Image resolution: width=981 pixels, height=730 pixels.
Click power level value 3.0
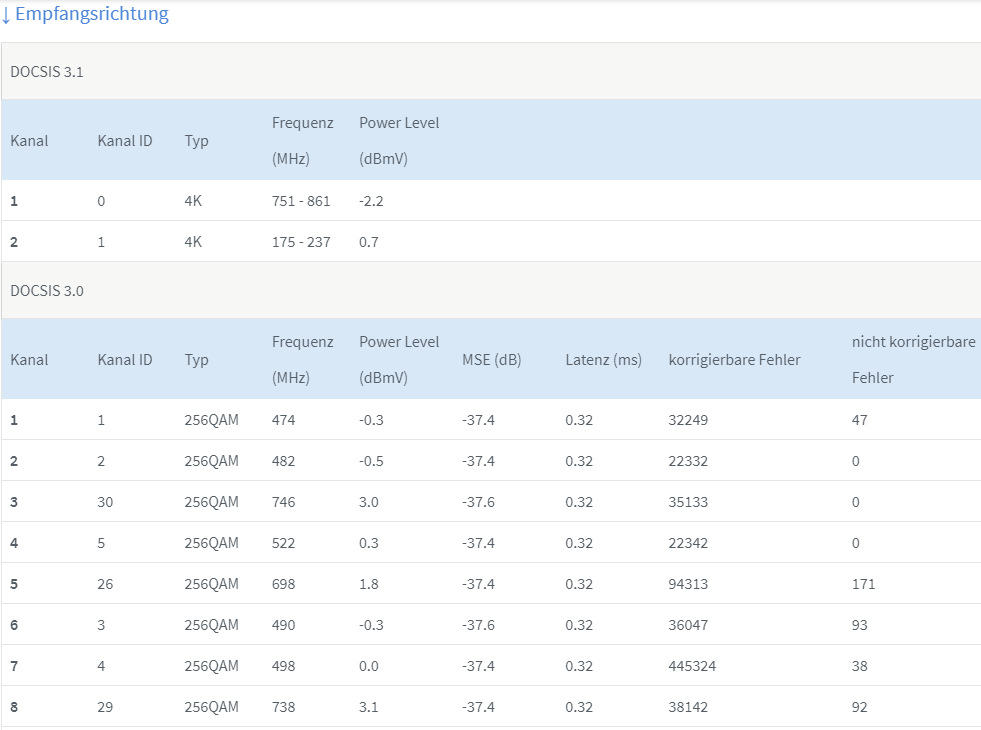pyautogui.click(x=369, y=502)
